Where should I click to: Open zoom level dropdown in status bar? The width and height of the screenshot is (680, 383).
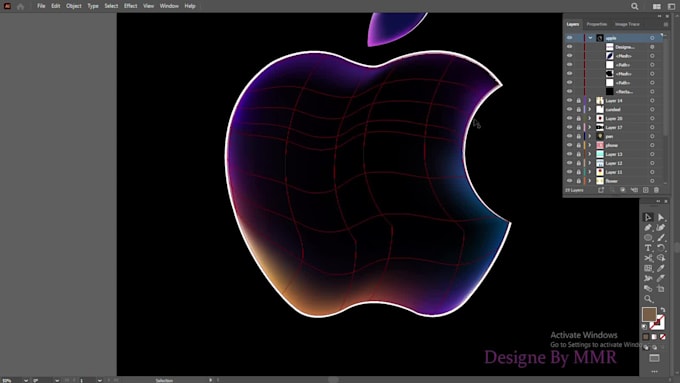coord(26,380)
